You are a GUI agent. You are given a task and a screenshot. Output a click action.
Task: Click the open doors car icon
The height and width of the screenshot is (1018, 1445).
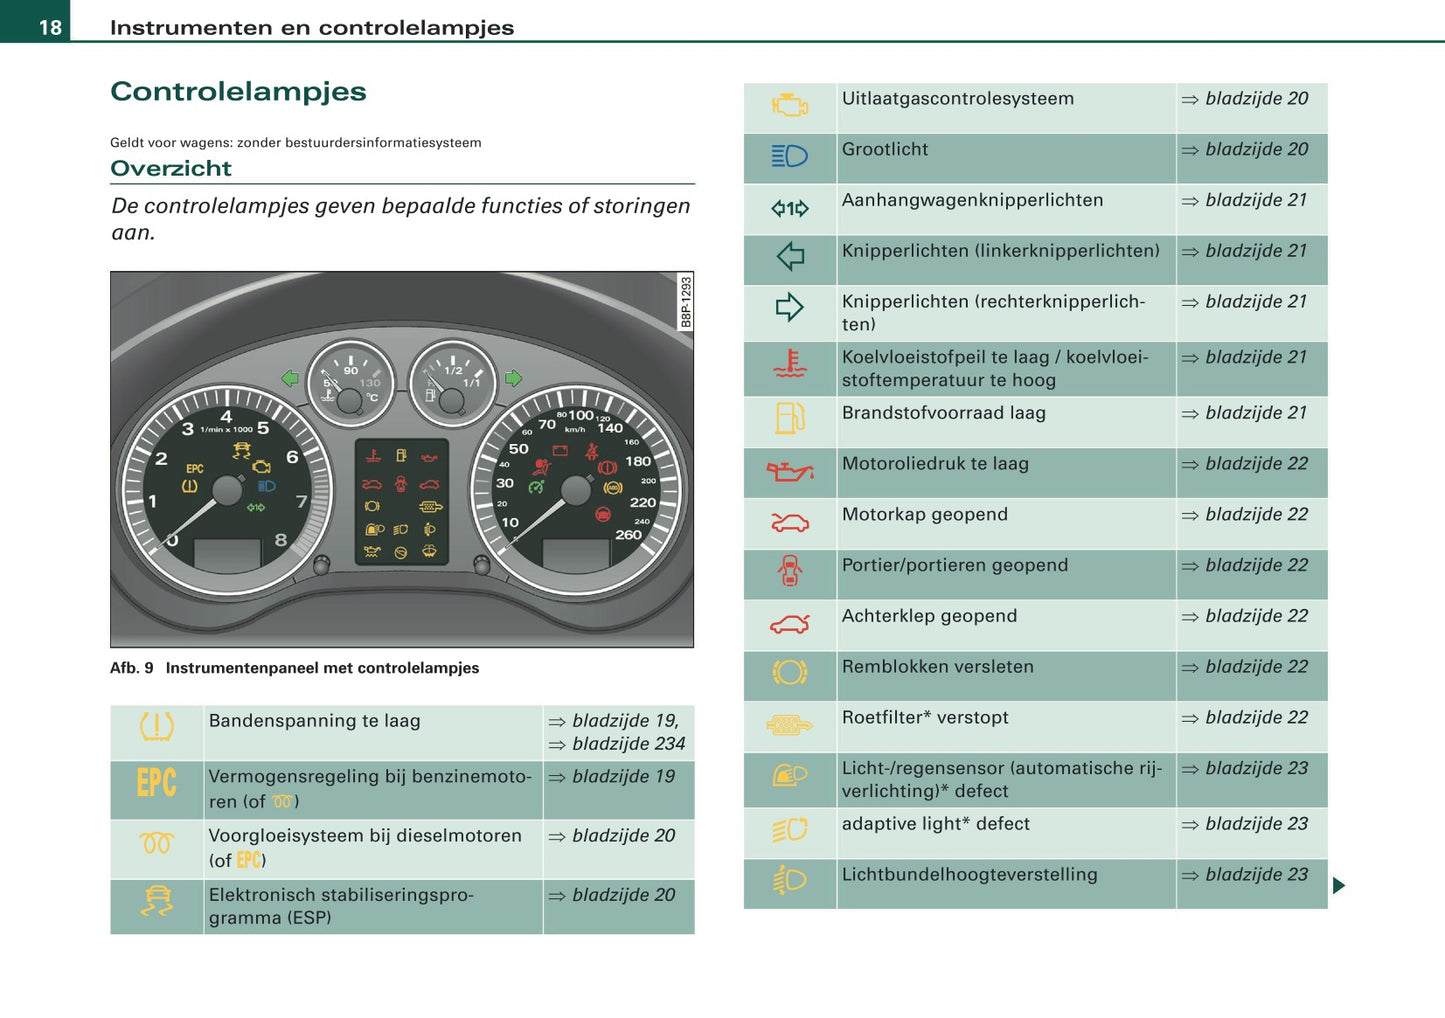[x=789, y=571]
